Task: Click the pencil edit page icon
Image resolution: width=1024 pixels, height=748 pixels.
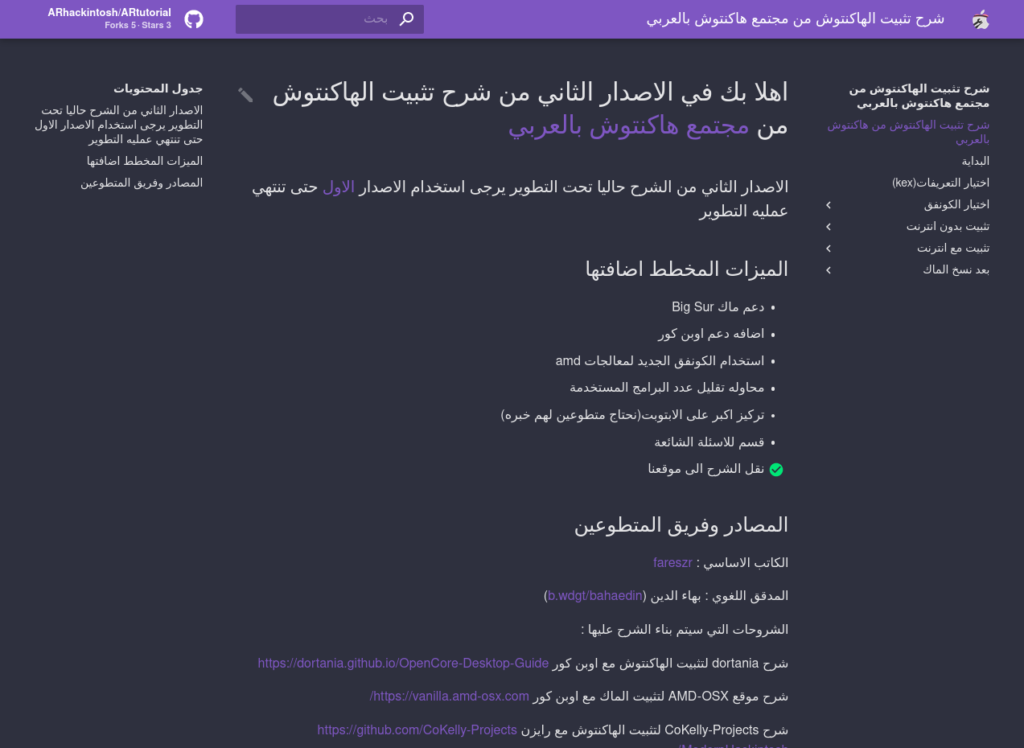Action: [246, 95]
